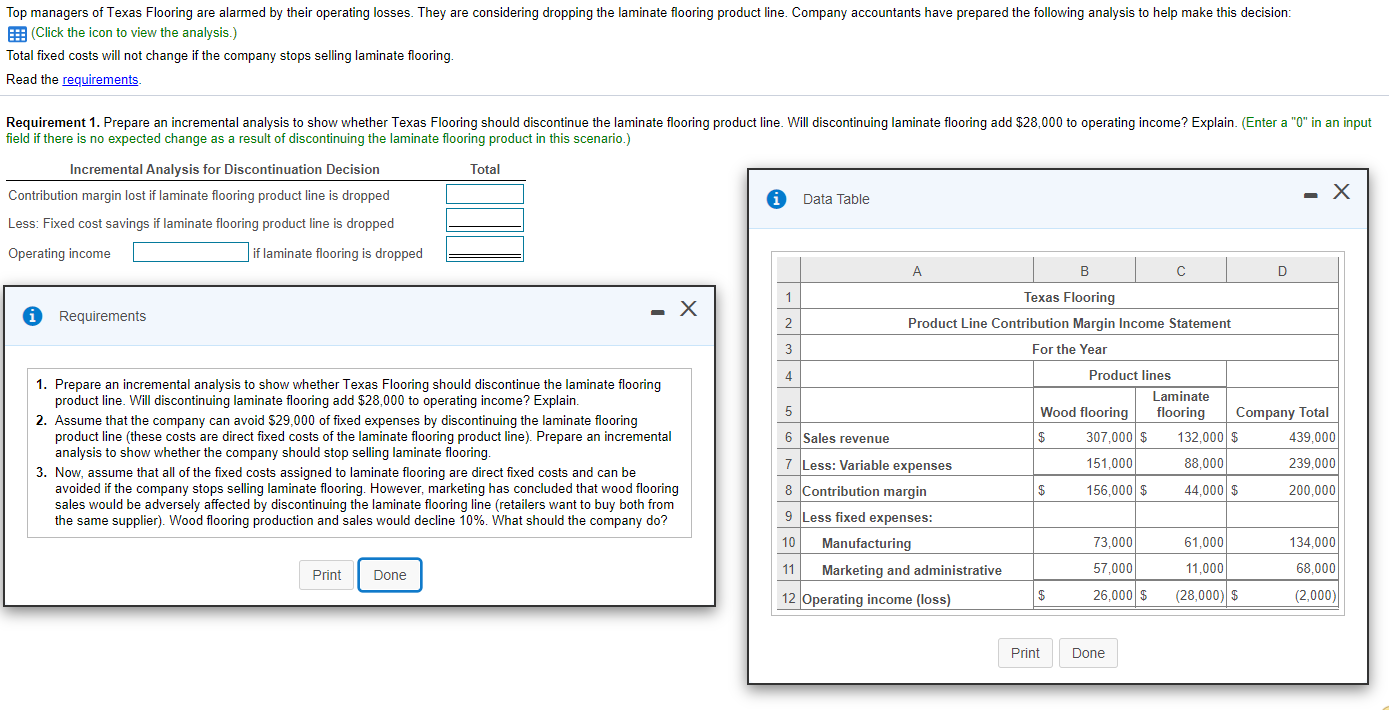Viewport: 1389px width, 710px height.
Task: Click the Incremental Analysis for Discontinuation Decision heading
Action: pos(225,169)
